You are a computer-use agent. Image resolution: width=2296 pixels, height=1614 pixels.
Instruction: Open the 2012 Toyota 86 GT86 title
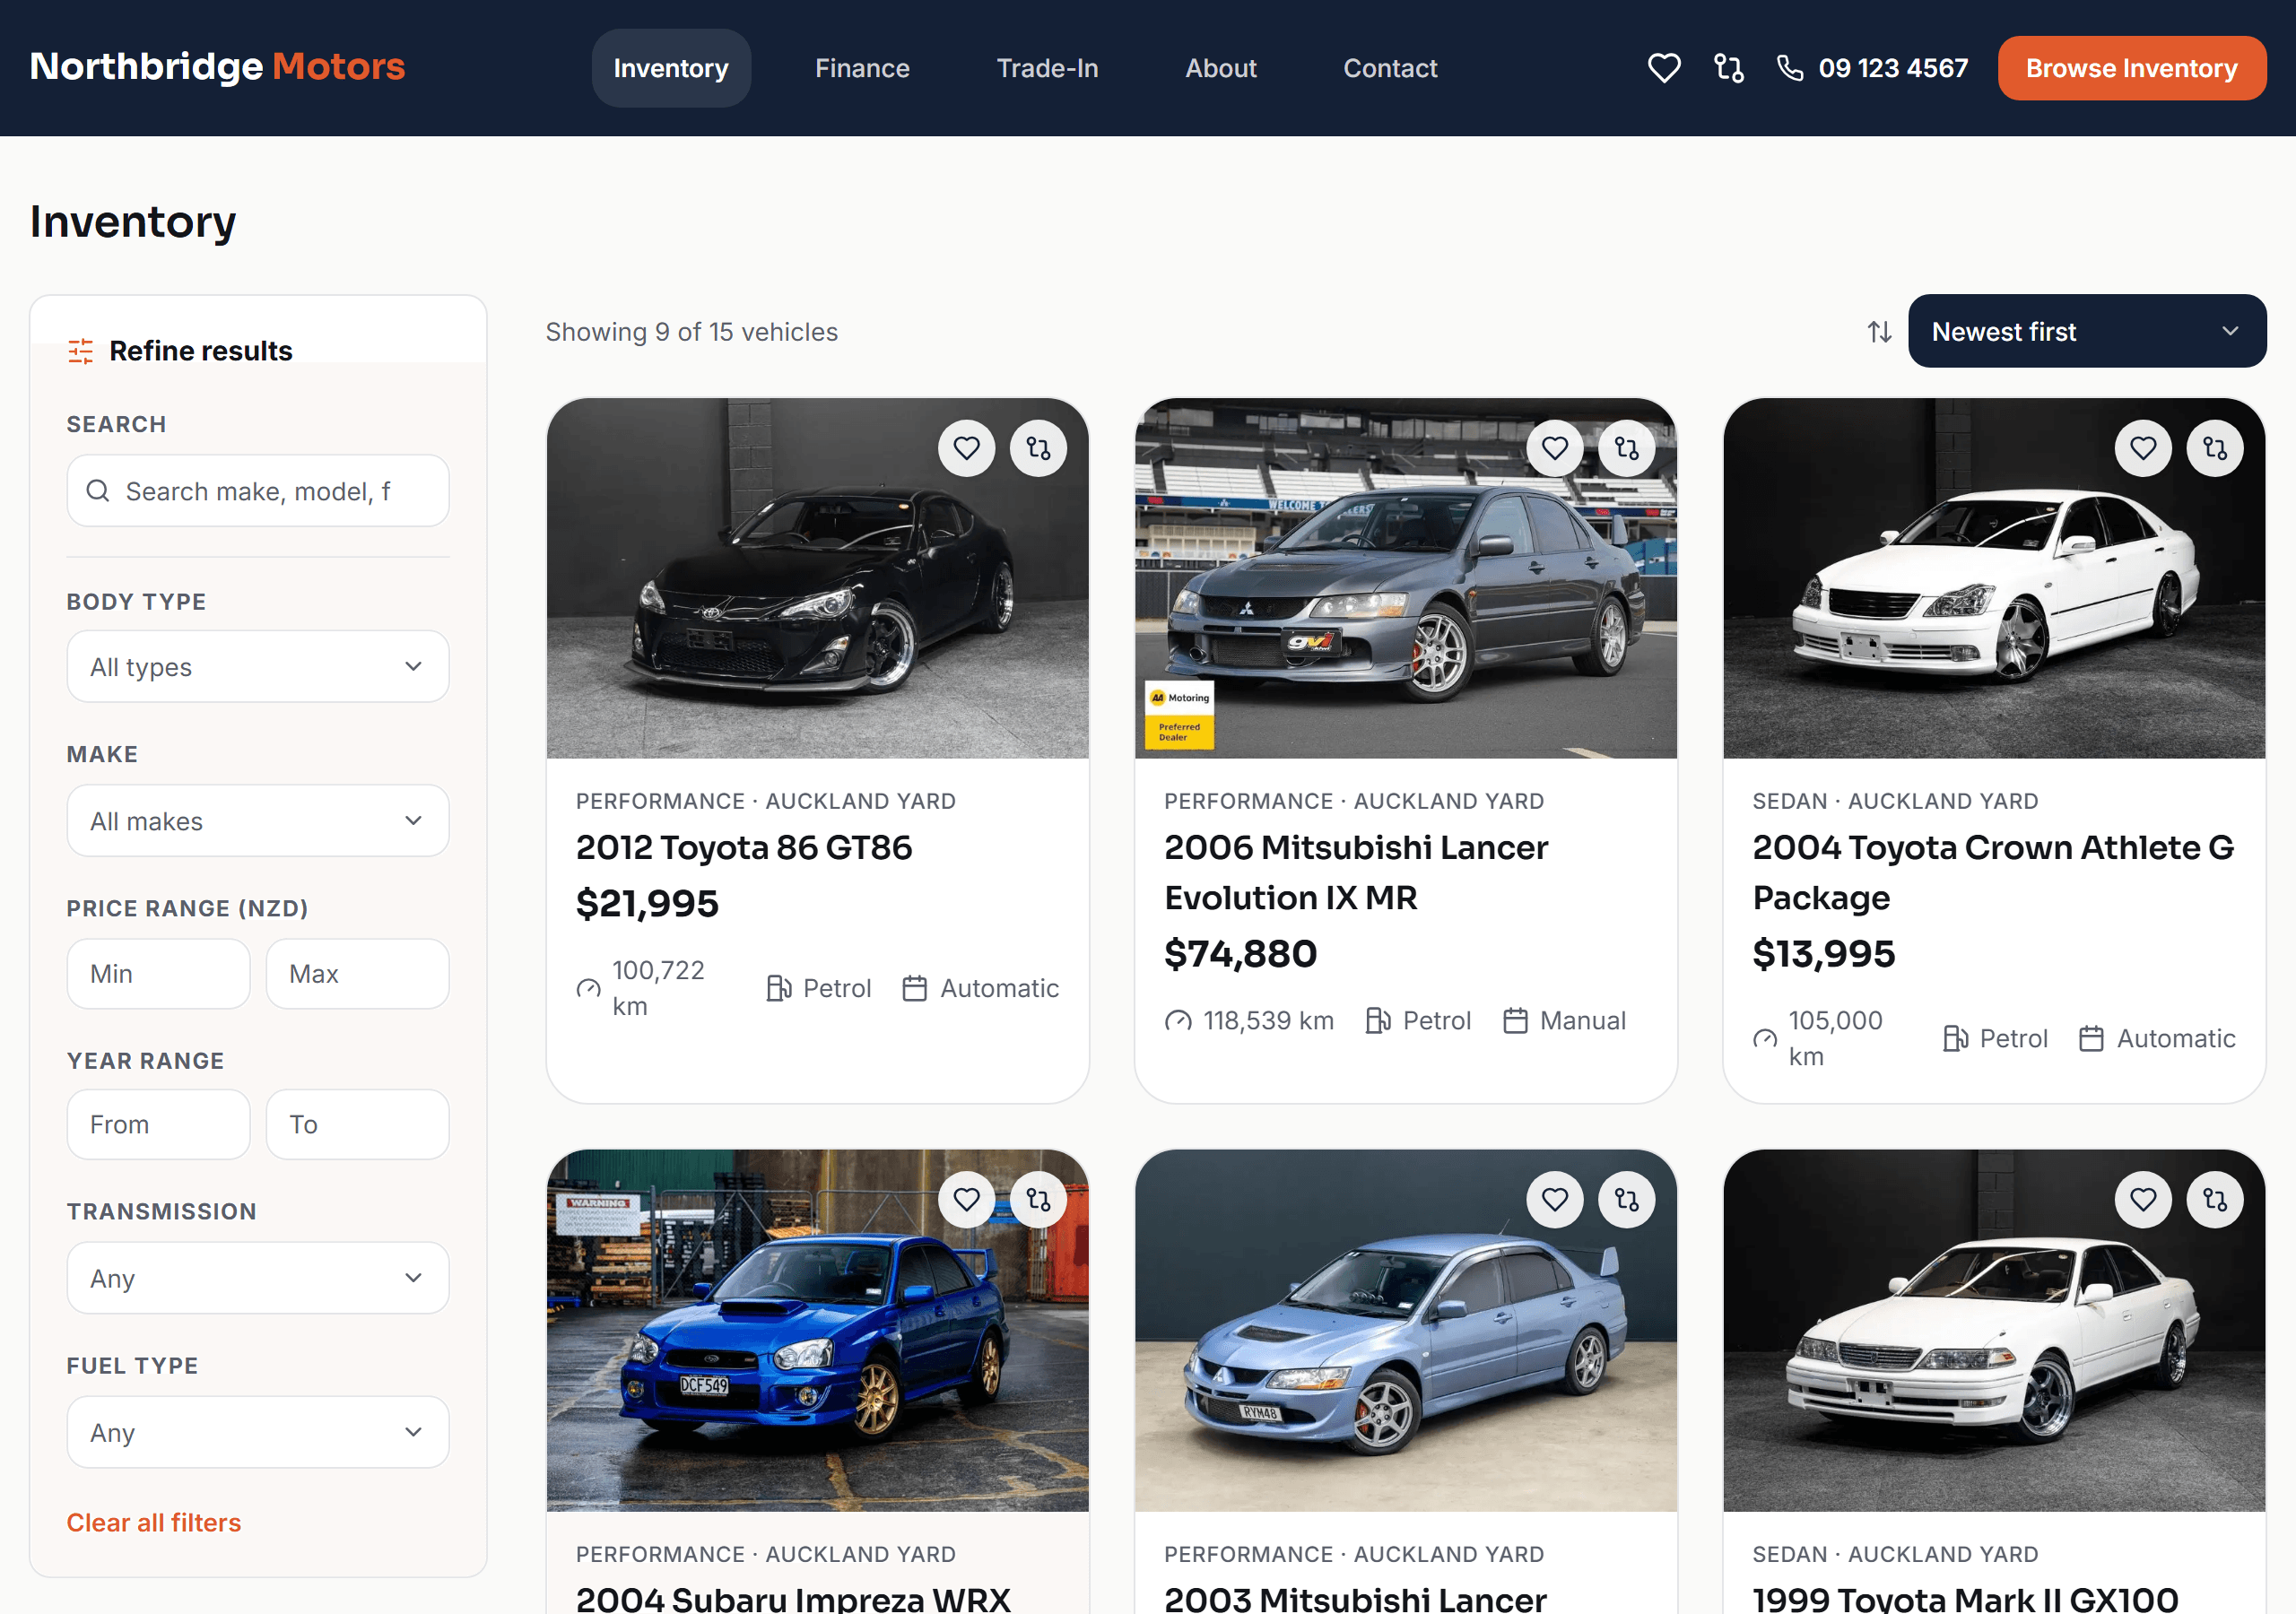tap(743, 847)
